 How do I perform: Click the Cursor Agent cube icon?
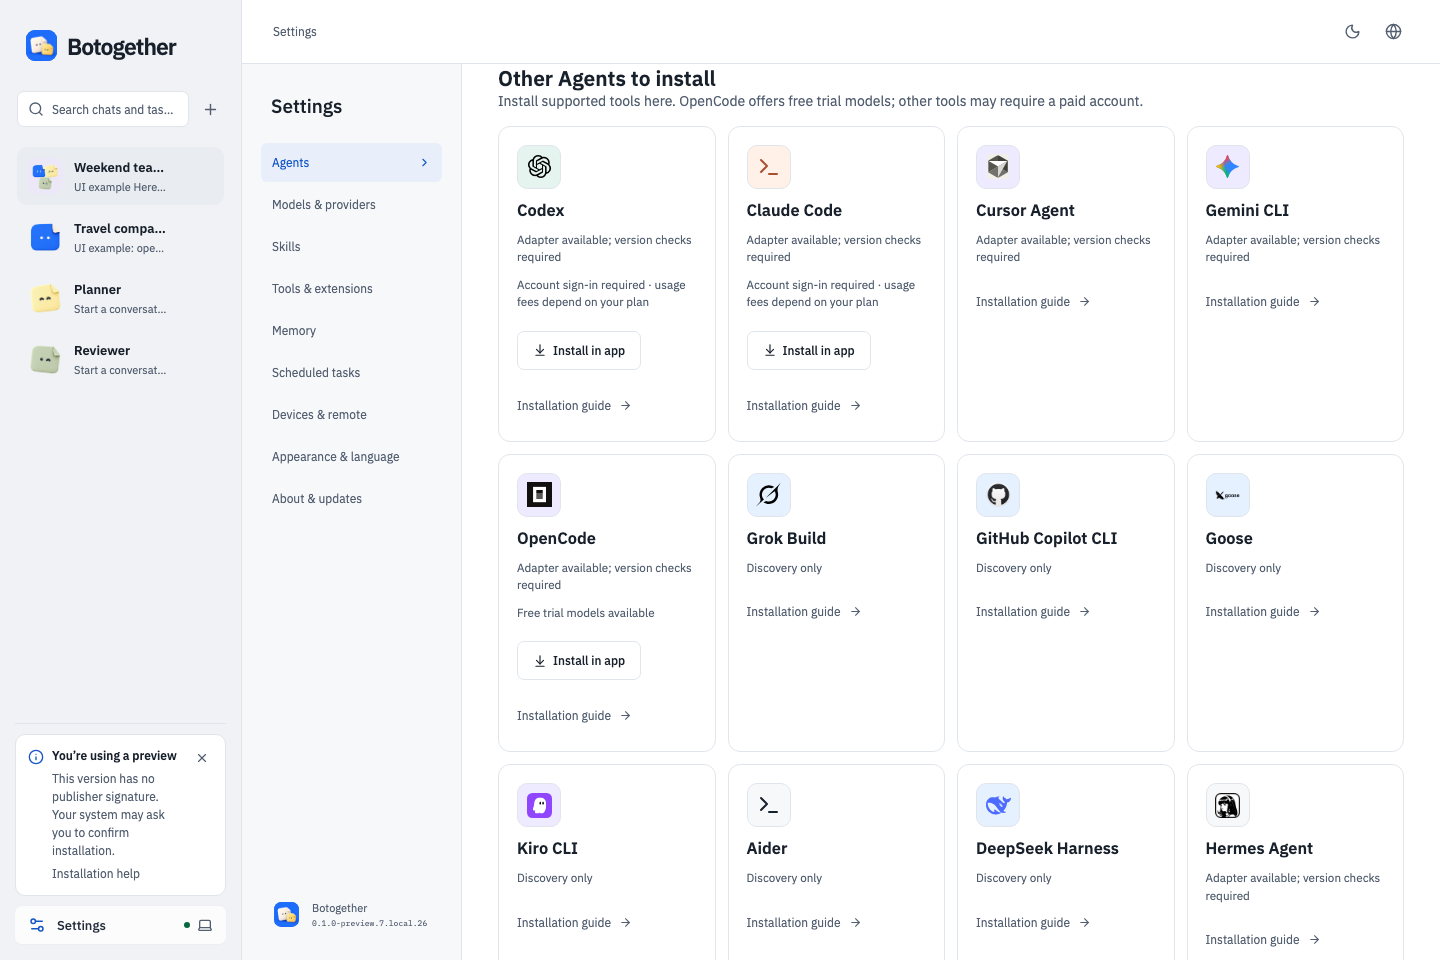[998, 167]
